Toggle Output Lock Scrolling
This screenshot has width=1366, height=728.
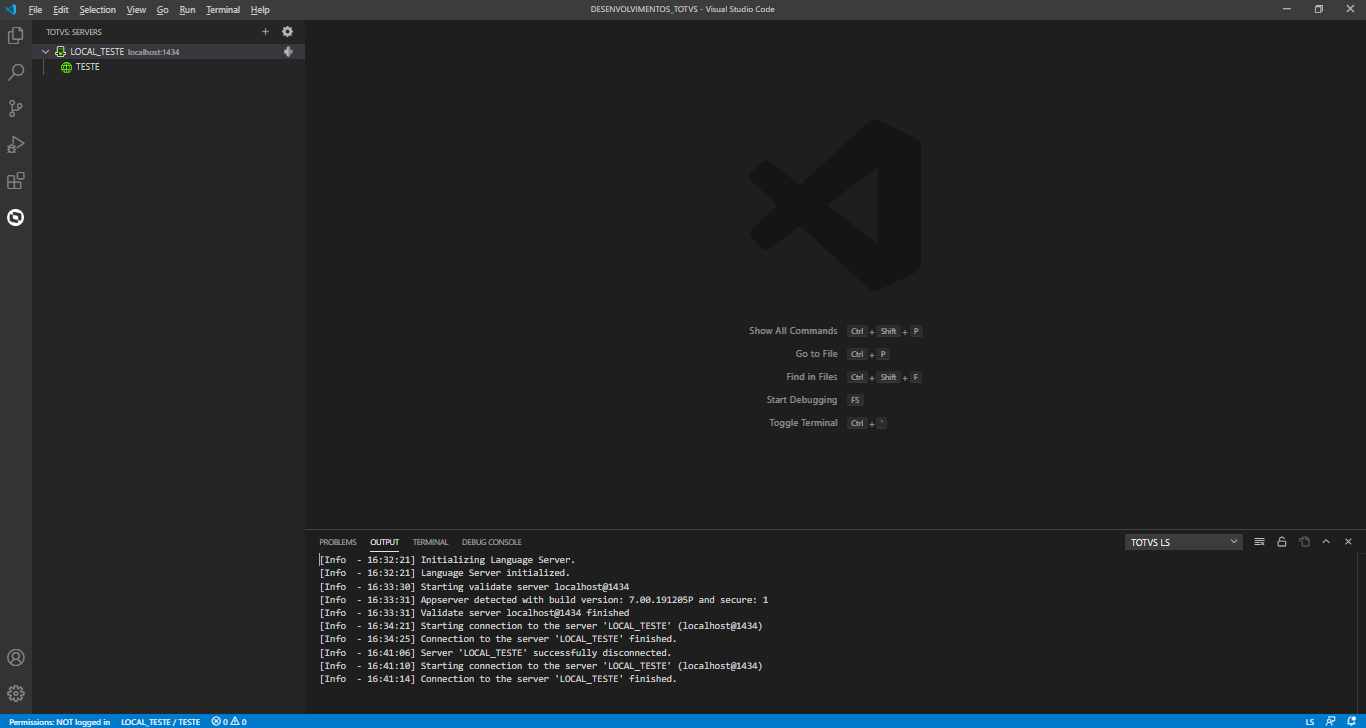[1281, 541]
